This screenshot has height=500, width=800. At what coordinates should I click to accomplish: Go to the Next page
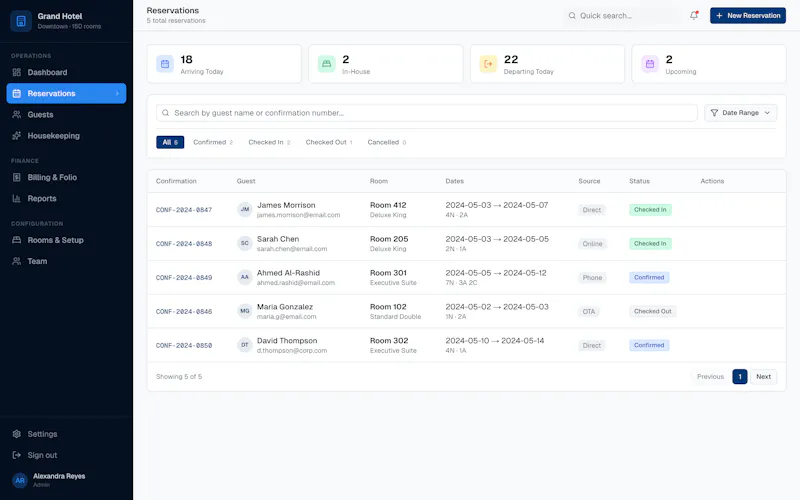pyautogui.click(x=763, y=377)
